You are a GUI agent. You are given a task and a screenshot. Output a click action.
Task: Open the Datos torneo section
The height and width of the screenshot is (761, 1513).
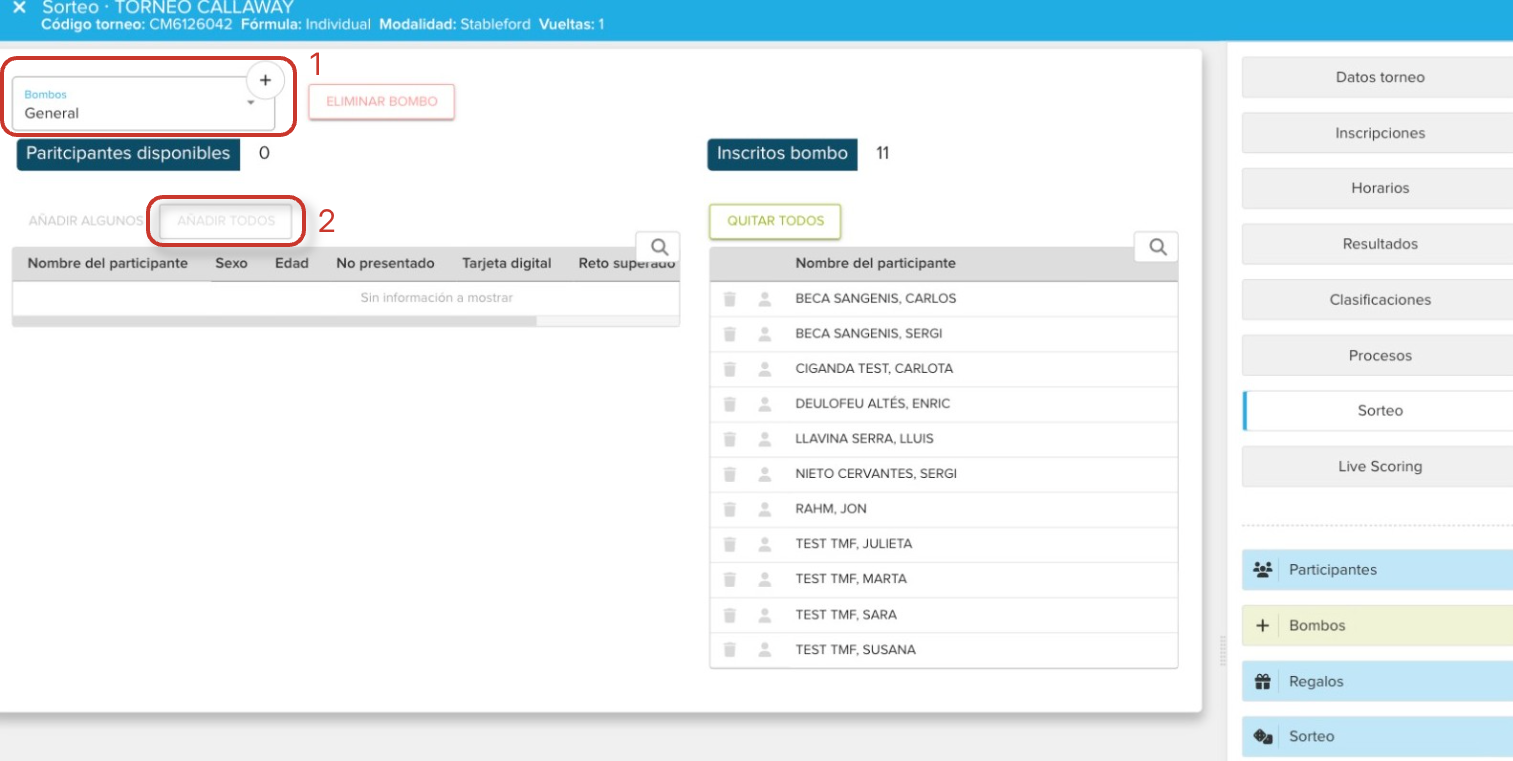pyautogui.click(x=1379, y=77)
